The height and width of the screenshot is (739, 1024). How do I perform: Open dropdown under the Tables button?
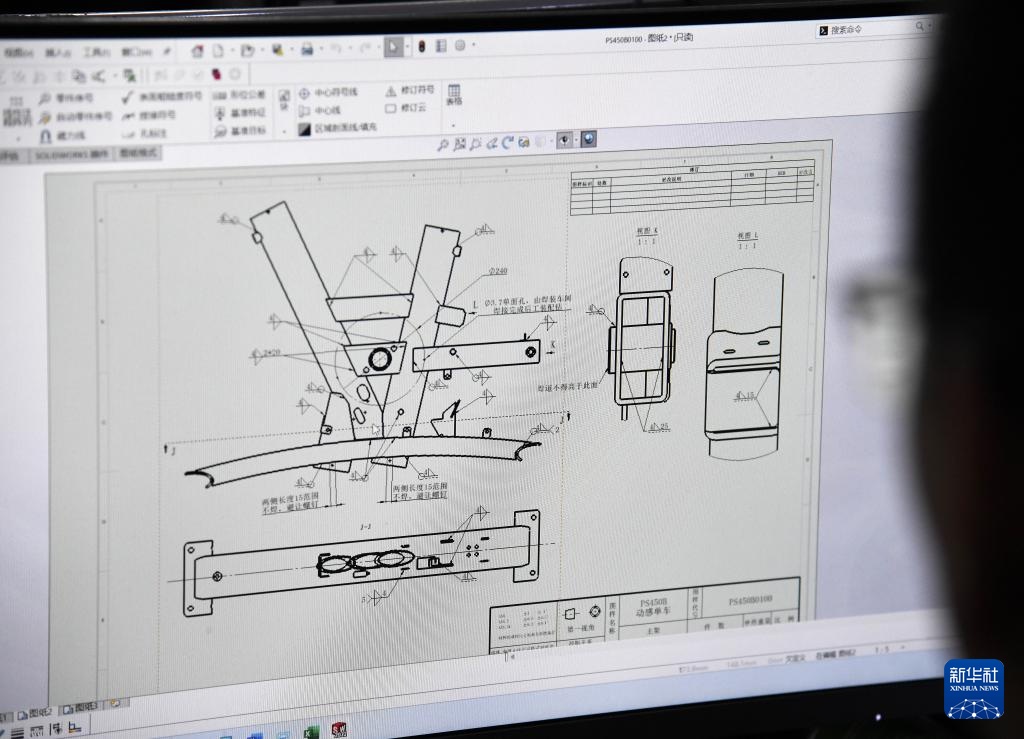[453, 125]
